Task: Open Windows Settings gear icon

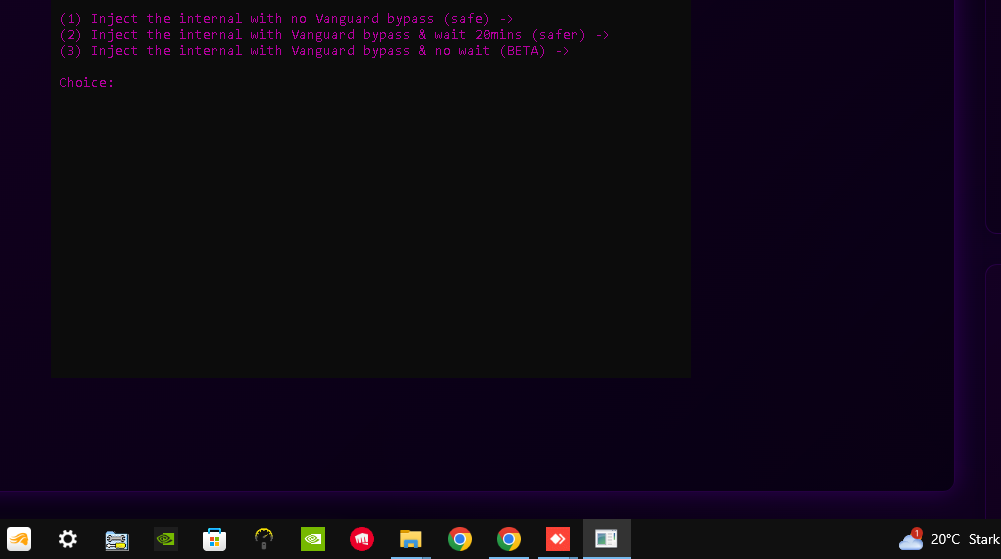Action: click(68, 539)
